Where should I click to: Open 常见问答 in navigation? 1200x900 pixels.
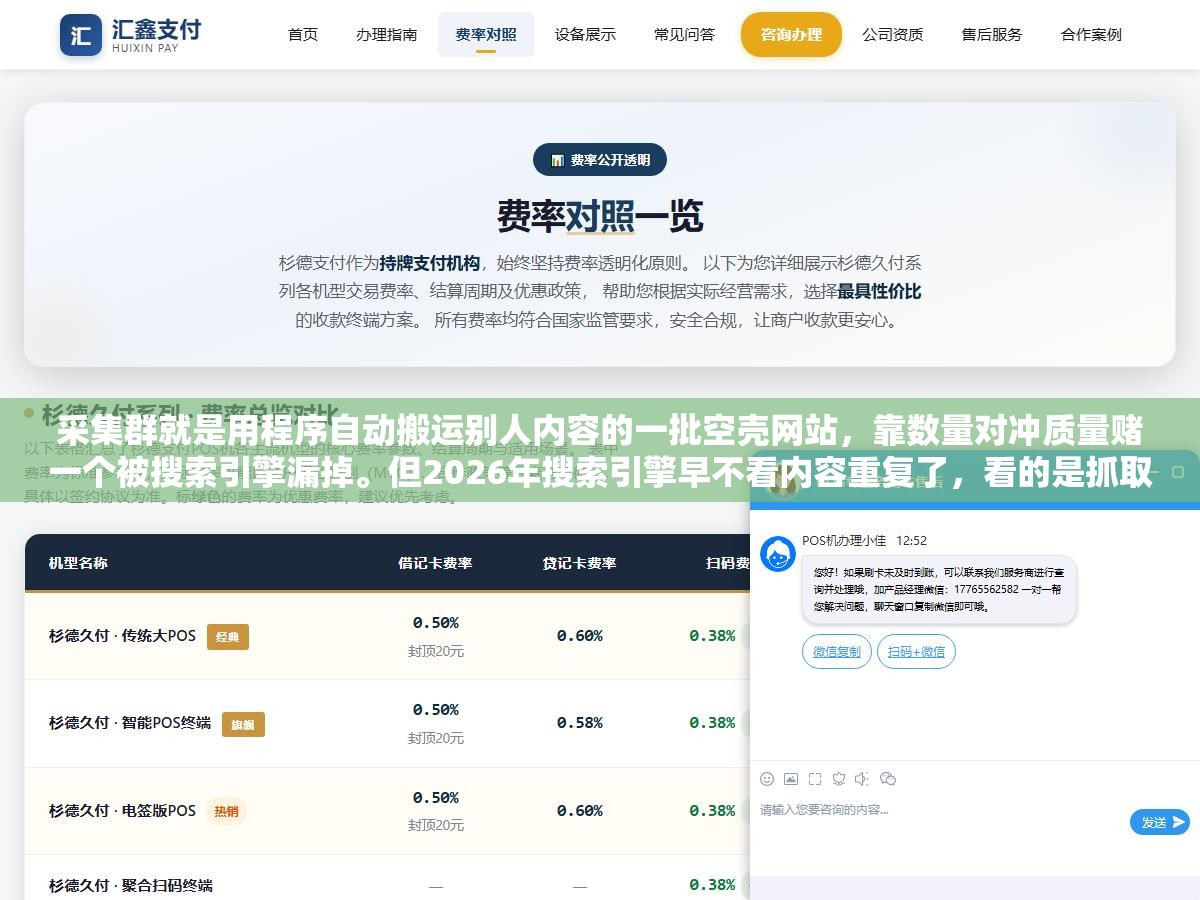tap(684, 34)
